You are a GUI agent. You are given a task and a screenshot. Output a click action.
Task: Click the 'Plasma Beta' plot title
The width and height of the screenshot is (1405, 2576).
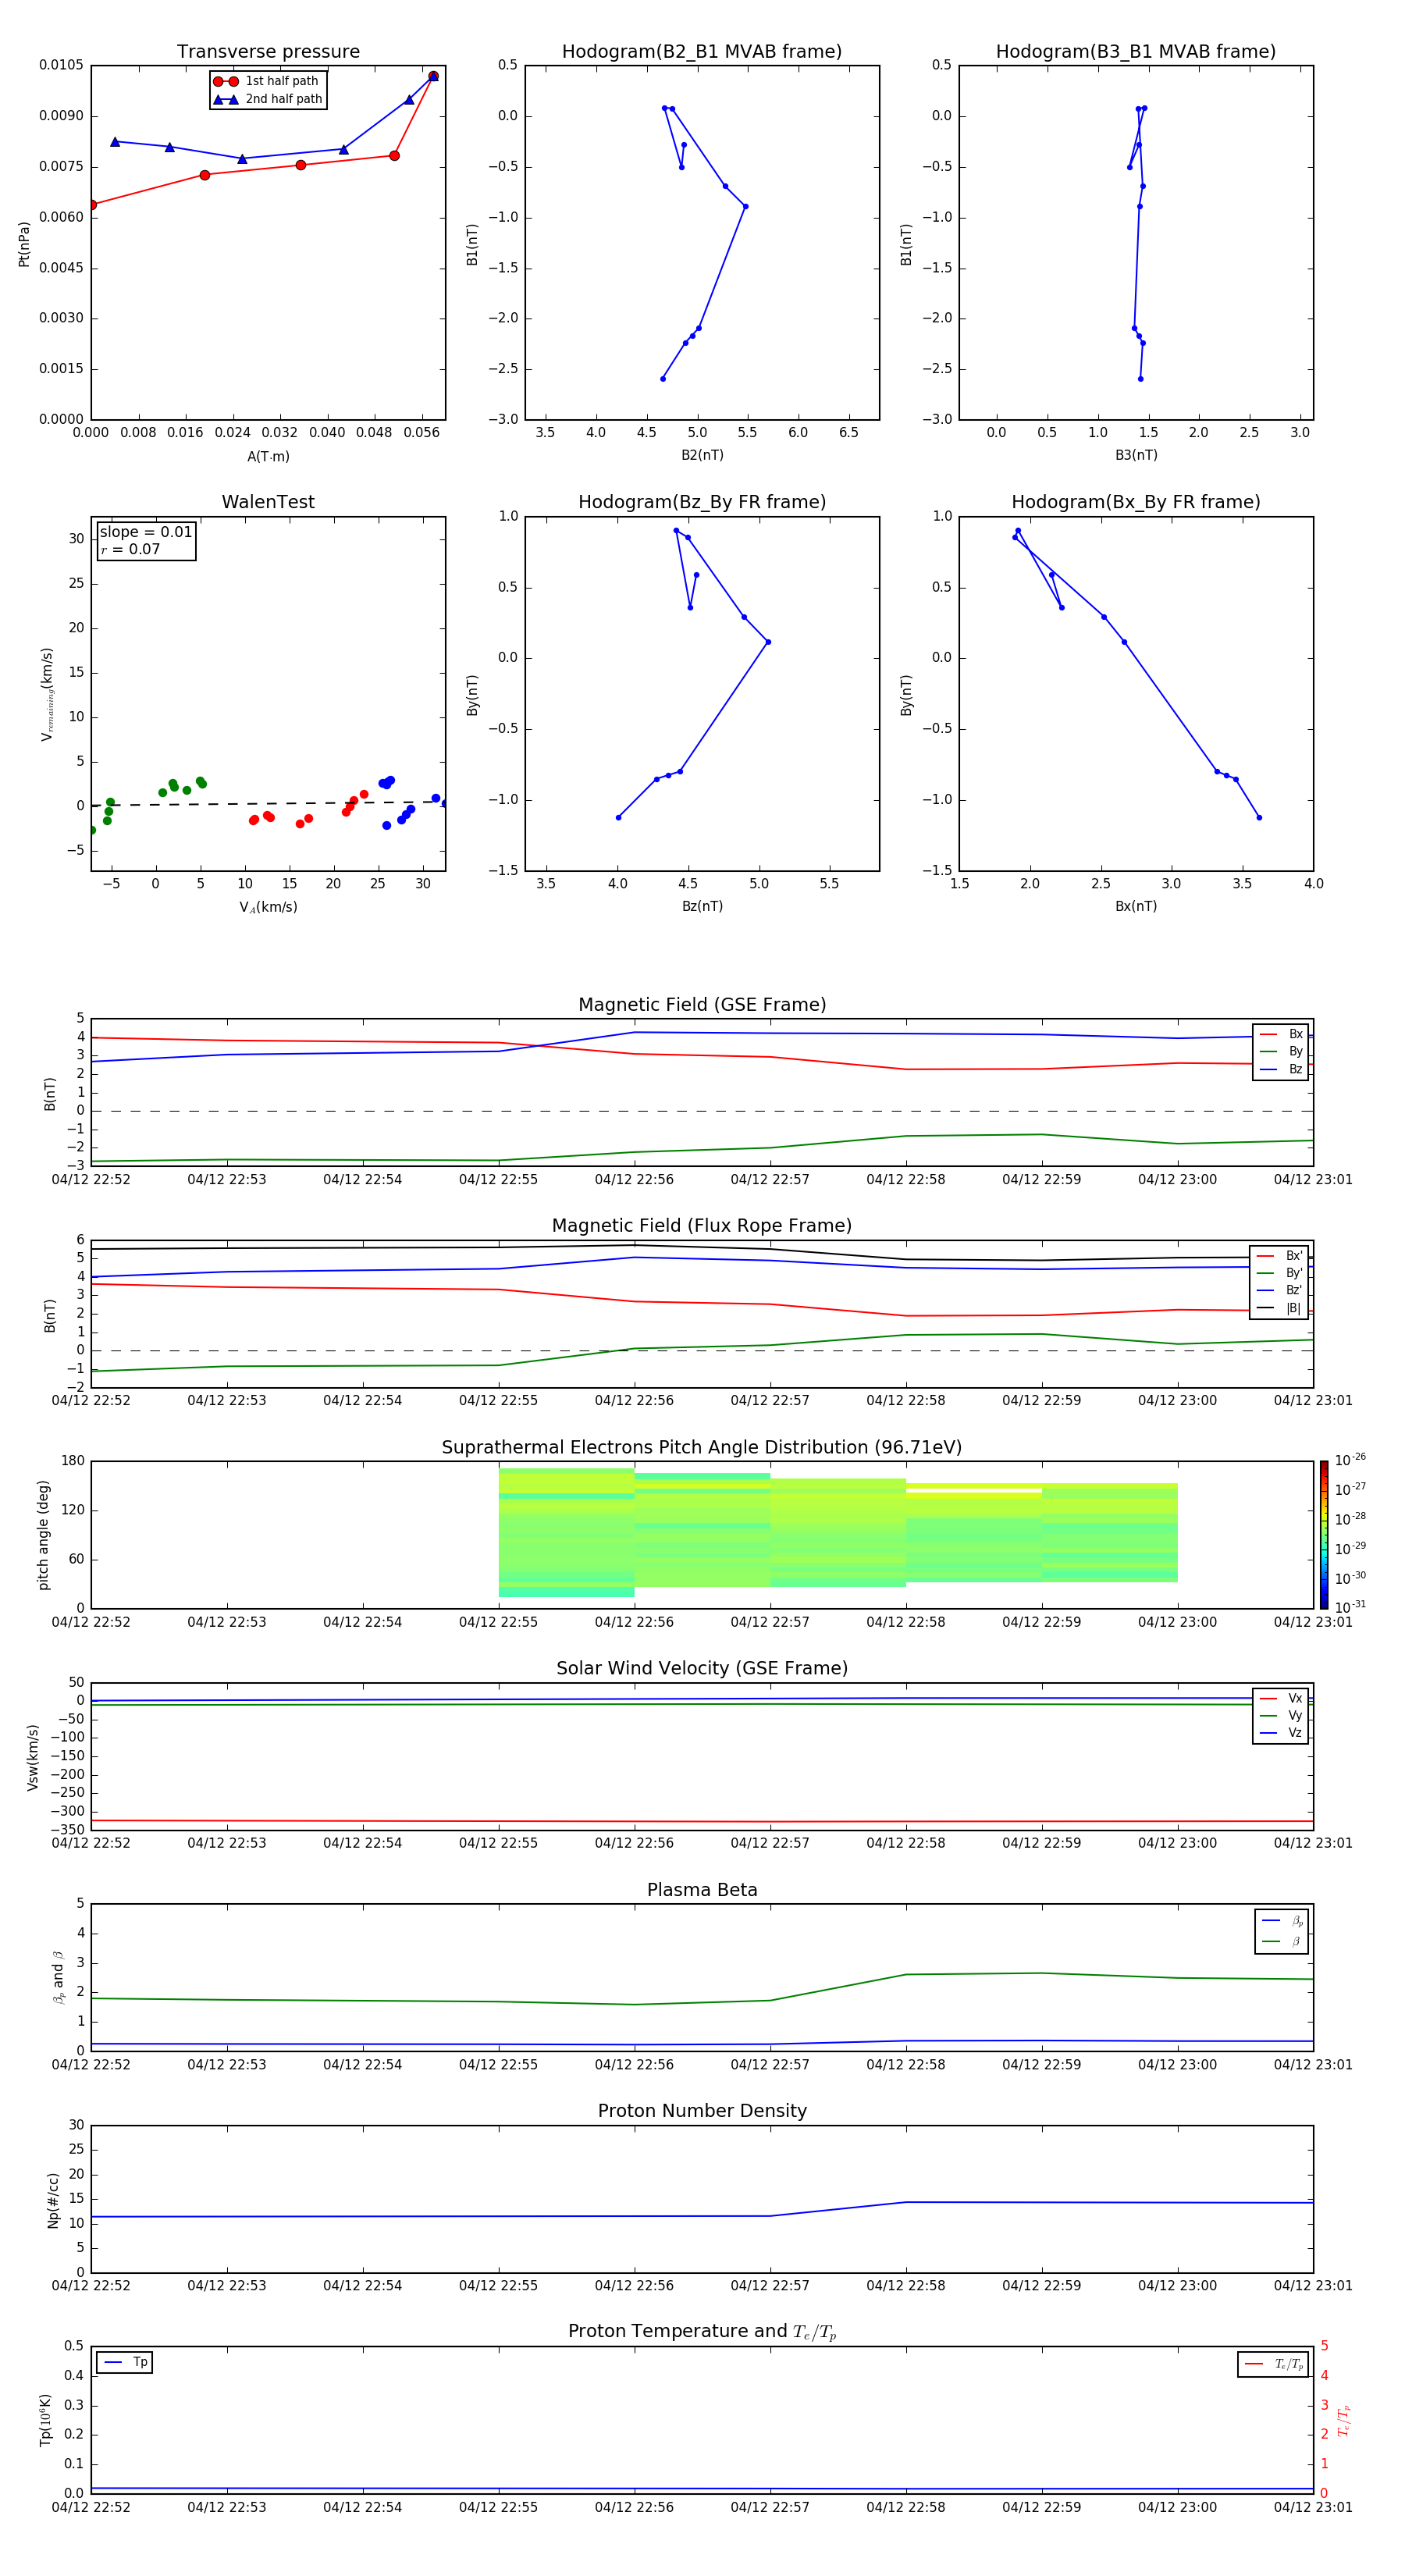click(x=702, y=1891)
